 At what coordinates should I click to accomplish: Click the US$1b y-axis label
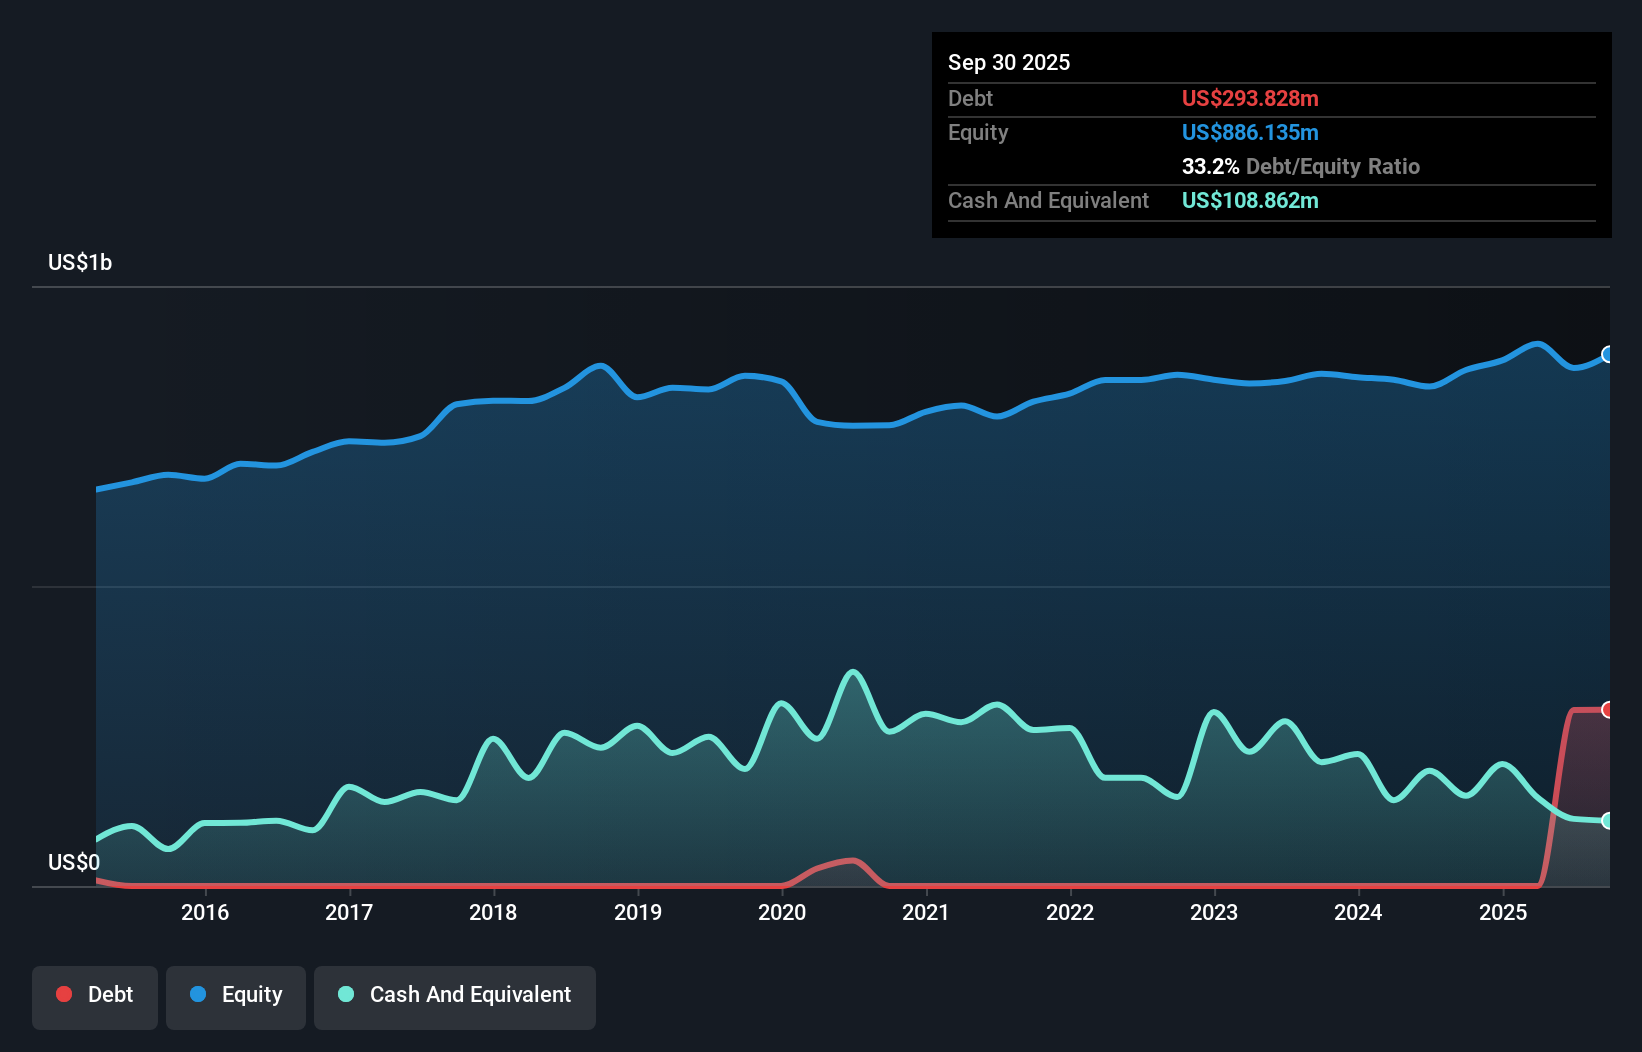click(x=80, y=263)
